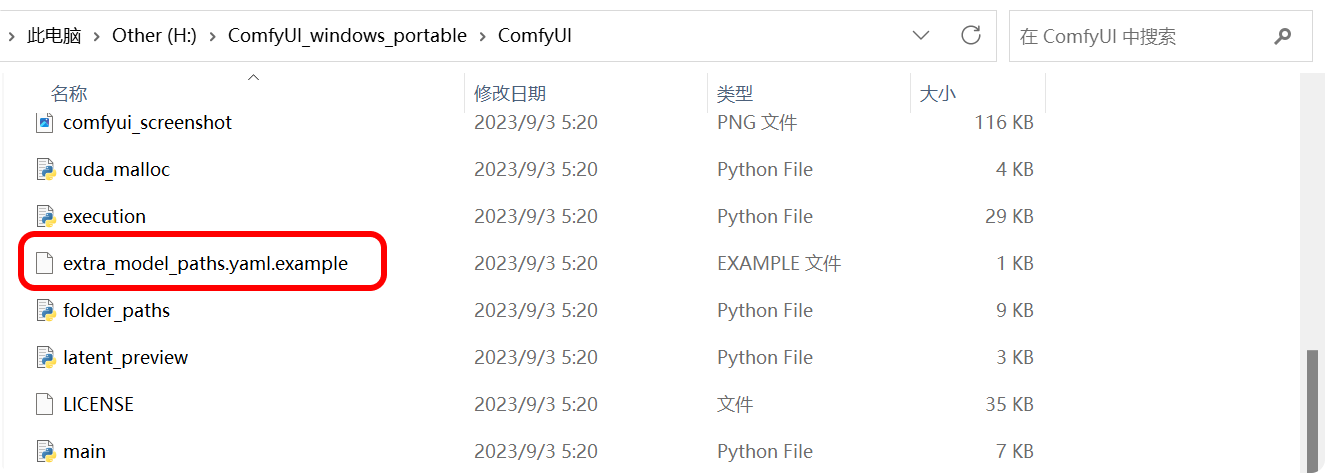Image resolution: width=1325 pixels, height=473 pixels.
Task: Click the 在 ComfyUI 中搜索 search field
Action: (x=1140, y=37)
